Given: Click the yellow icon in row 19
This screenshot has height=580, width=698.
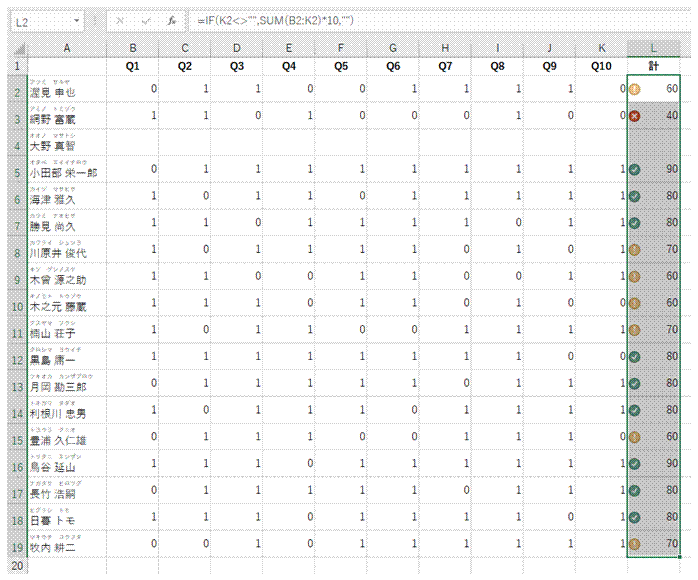Looking at the screenshot, I should click(635, 544).
